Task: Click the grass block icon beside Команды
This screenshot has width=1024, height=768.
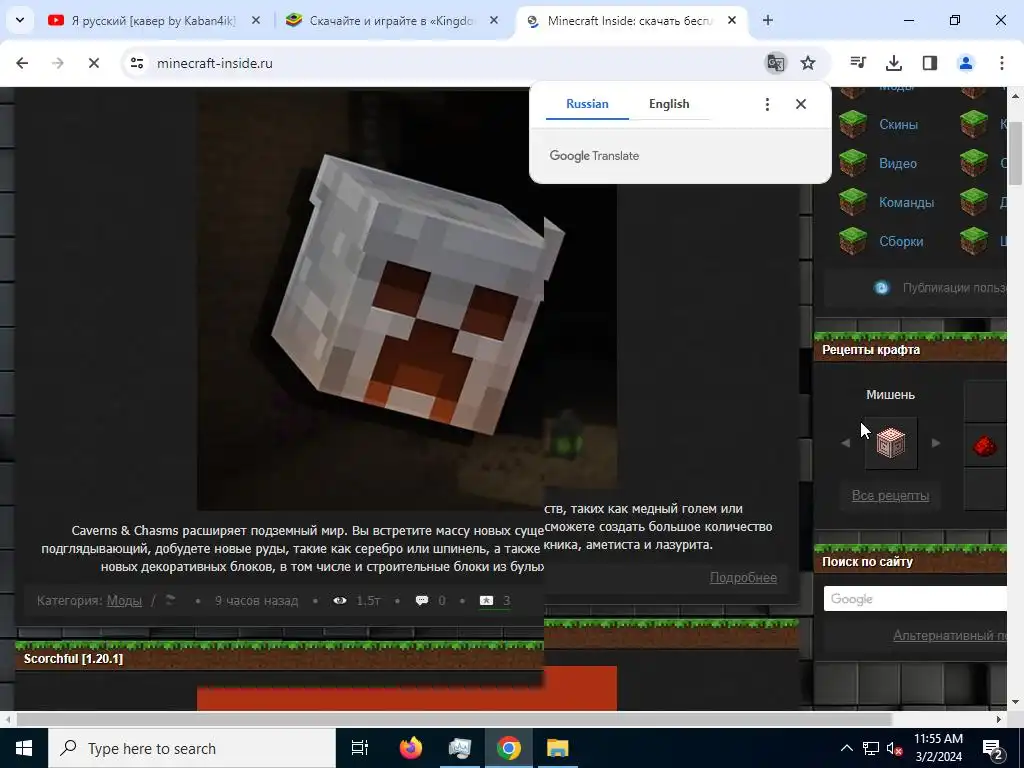Action: [x=853, y=202]
